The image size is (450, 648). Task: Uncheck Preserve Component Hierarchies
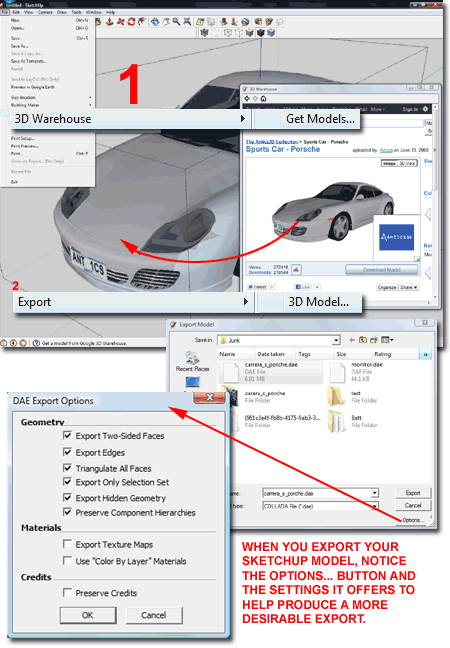67,512
